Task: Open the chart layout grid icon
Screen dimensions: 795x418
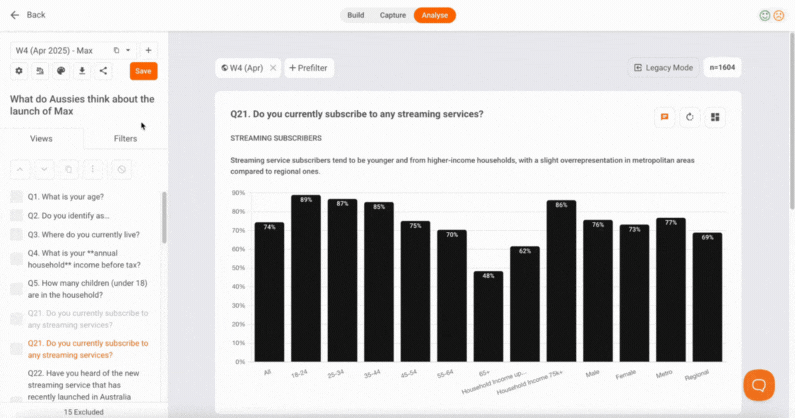Action: 715,117
